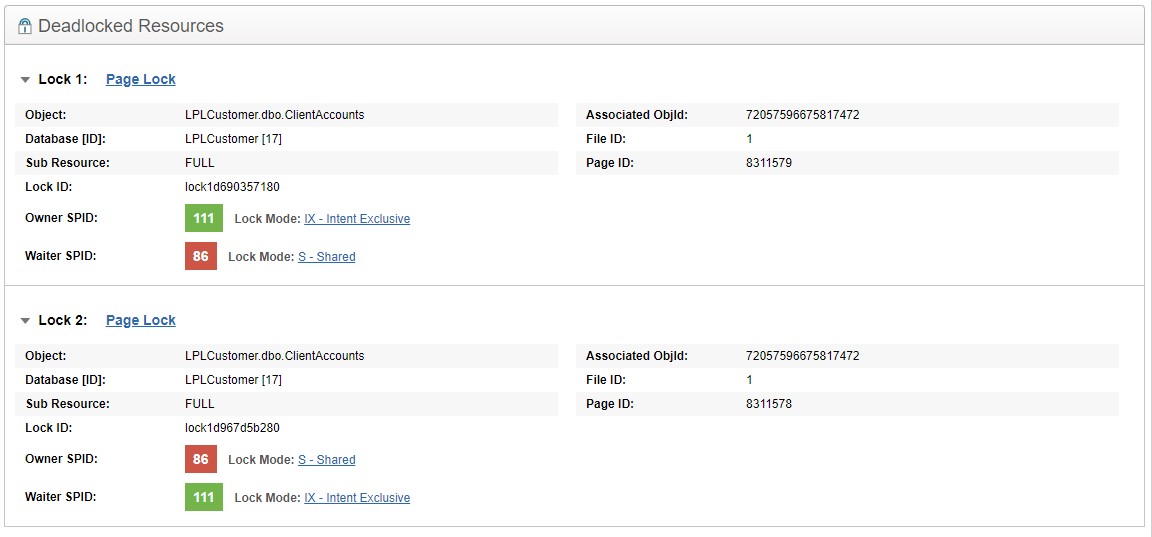
Task: Click Lock 2 Associated ObjId value
Action: pos(803,356)
